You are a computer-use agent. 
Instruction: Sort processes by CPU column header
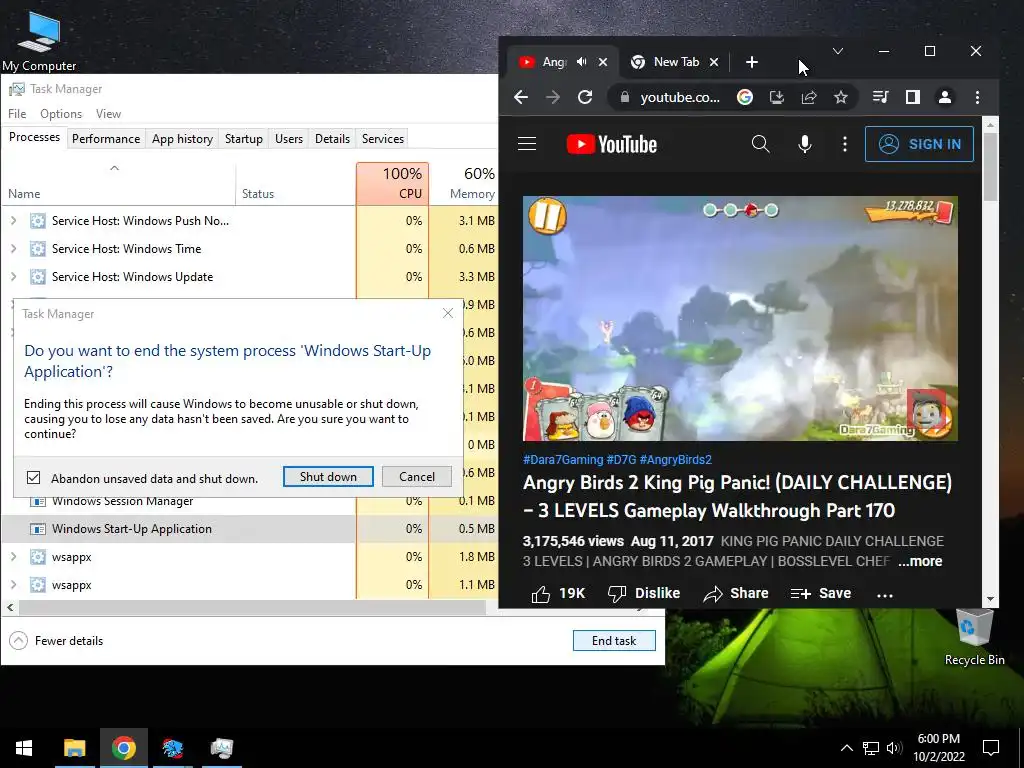point(392,183)
